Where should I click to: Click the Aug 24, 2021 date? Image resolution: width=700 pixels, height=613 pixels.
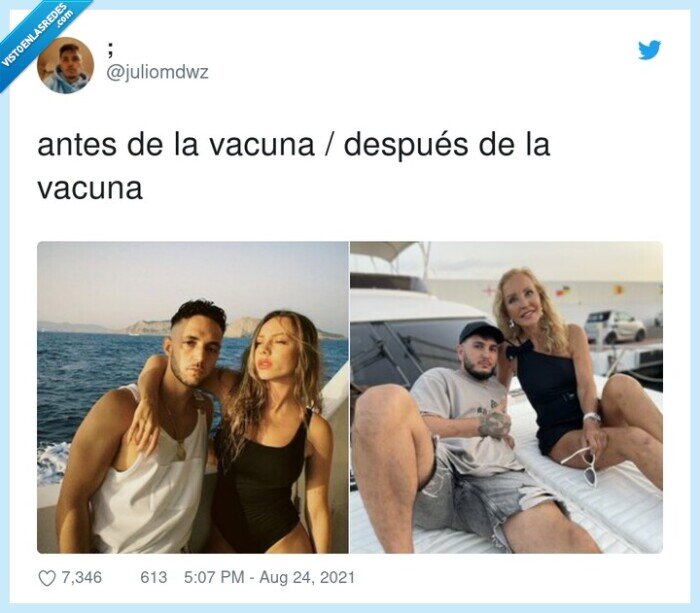tap(307, 577)
